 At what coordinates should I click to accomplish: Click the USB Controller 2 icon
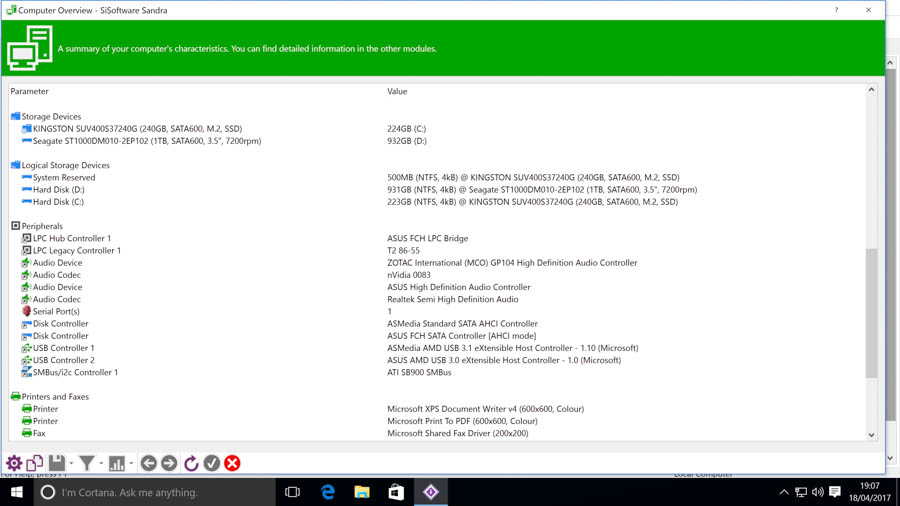pos(26,360)
